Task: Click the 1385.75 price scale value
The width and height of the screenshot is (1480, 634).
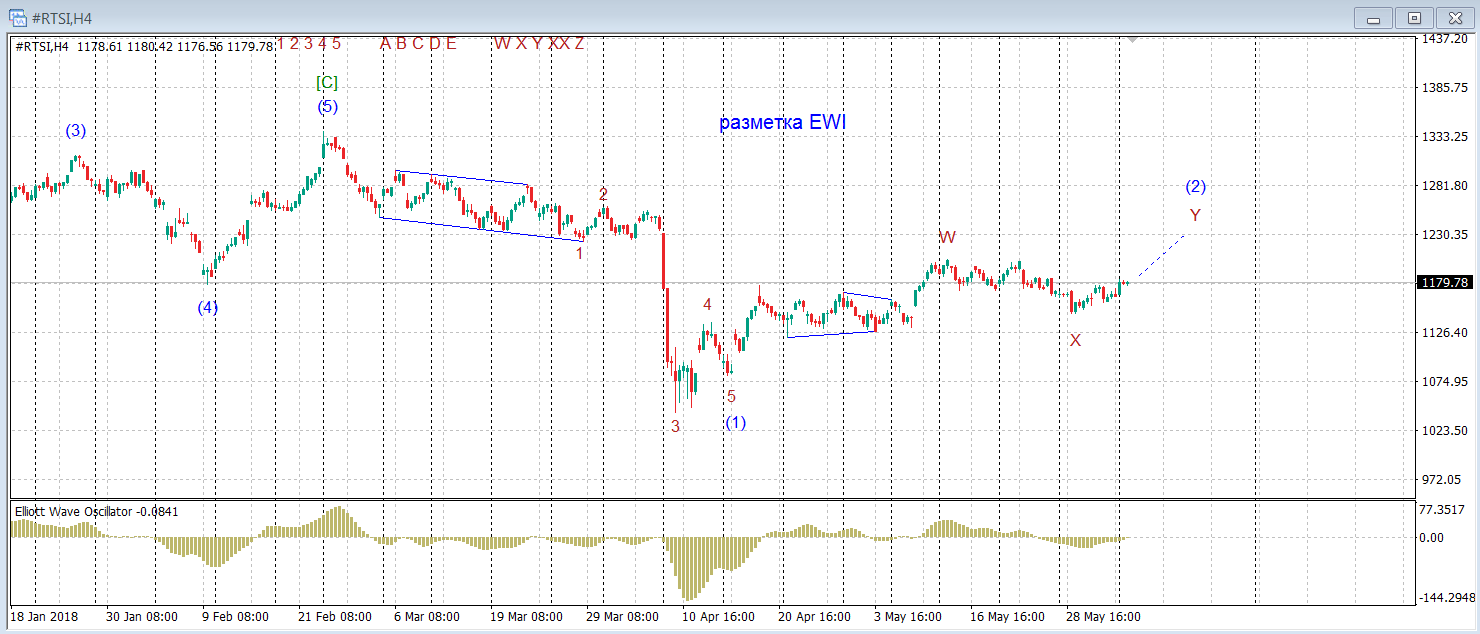Action: pos(1445,87)
